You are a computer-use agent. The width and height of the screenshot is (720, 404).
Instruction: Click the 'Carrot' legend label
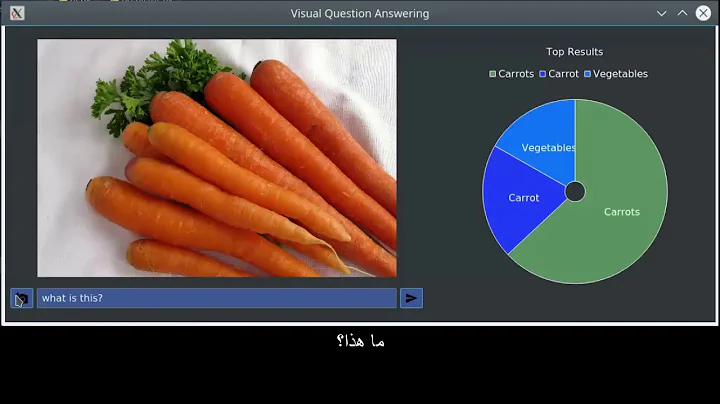(563, 74)
